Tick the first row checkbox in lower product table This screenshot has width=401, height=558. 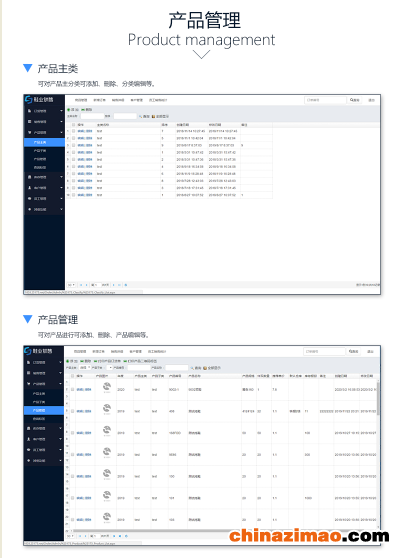[73, 389]
